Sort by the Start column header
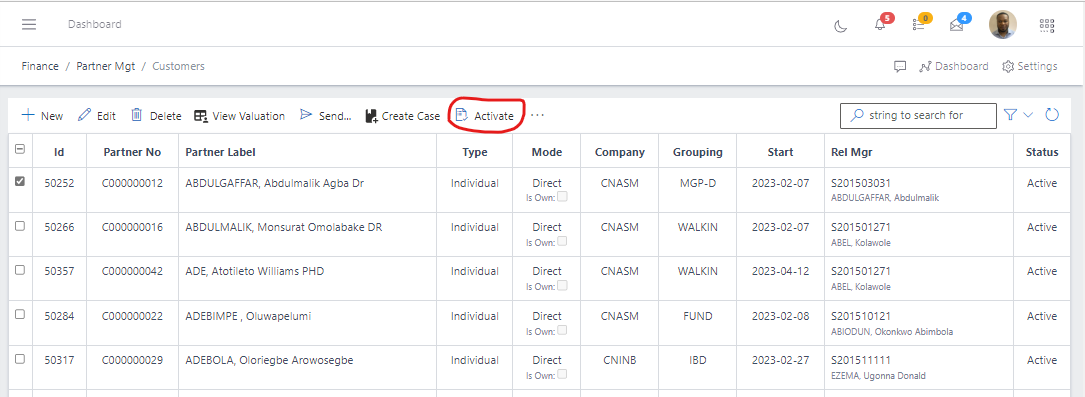 781,152
